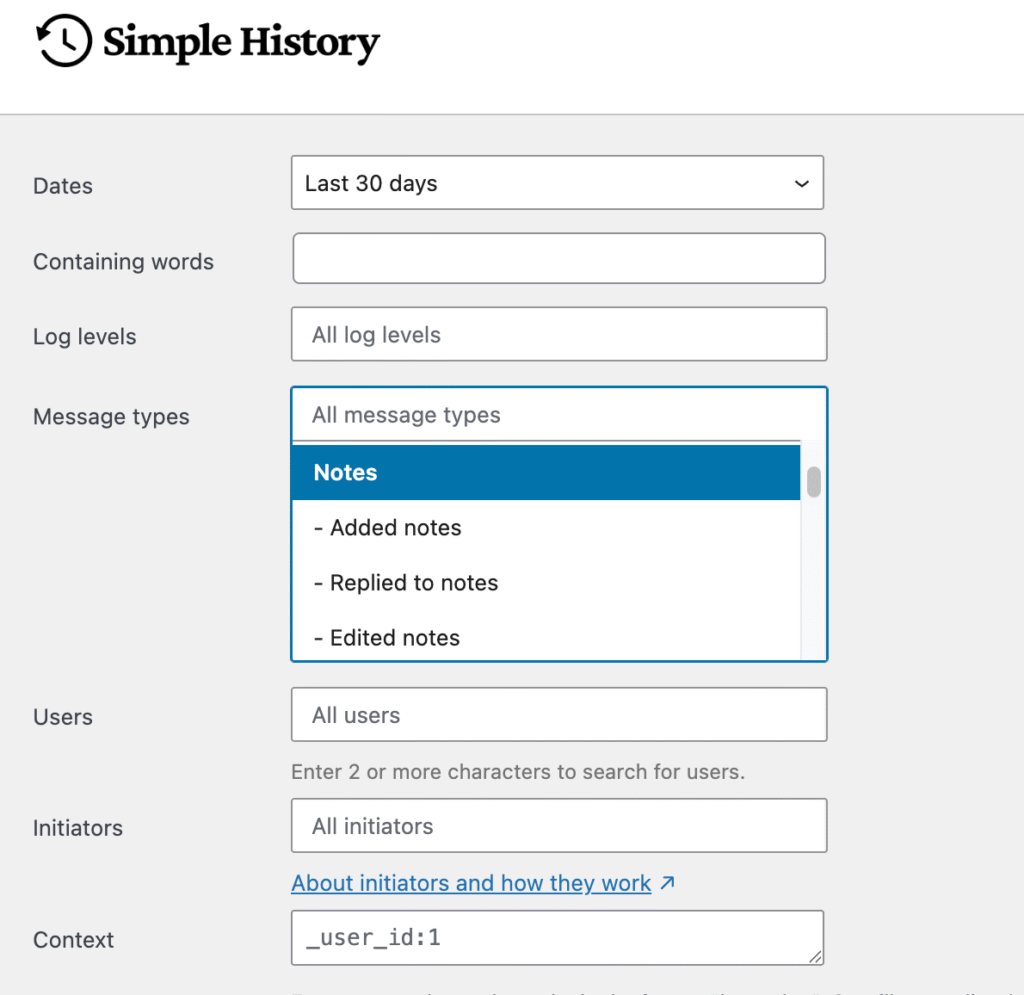Choose the Added notes message type
Screen dimensions: 1024x995
point(546,528)
